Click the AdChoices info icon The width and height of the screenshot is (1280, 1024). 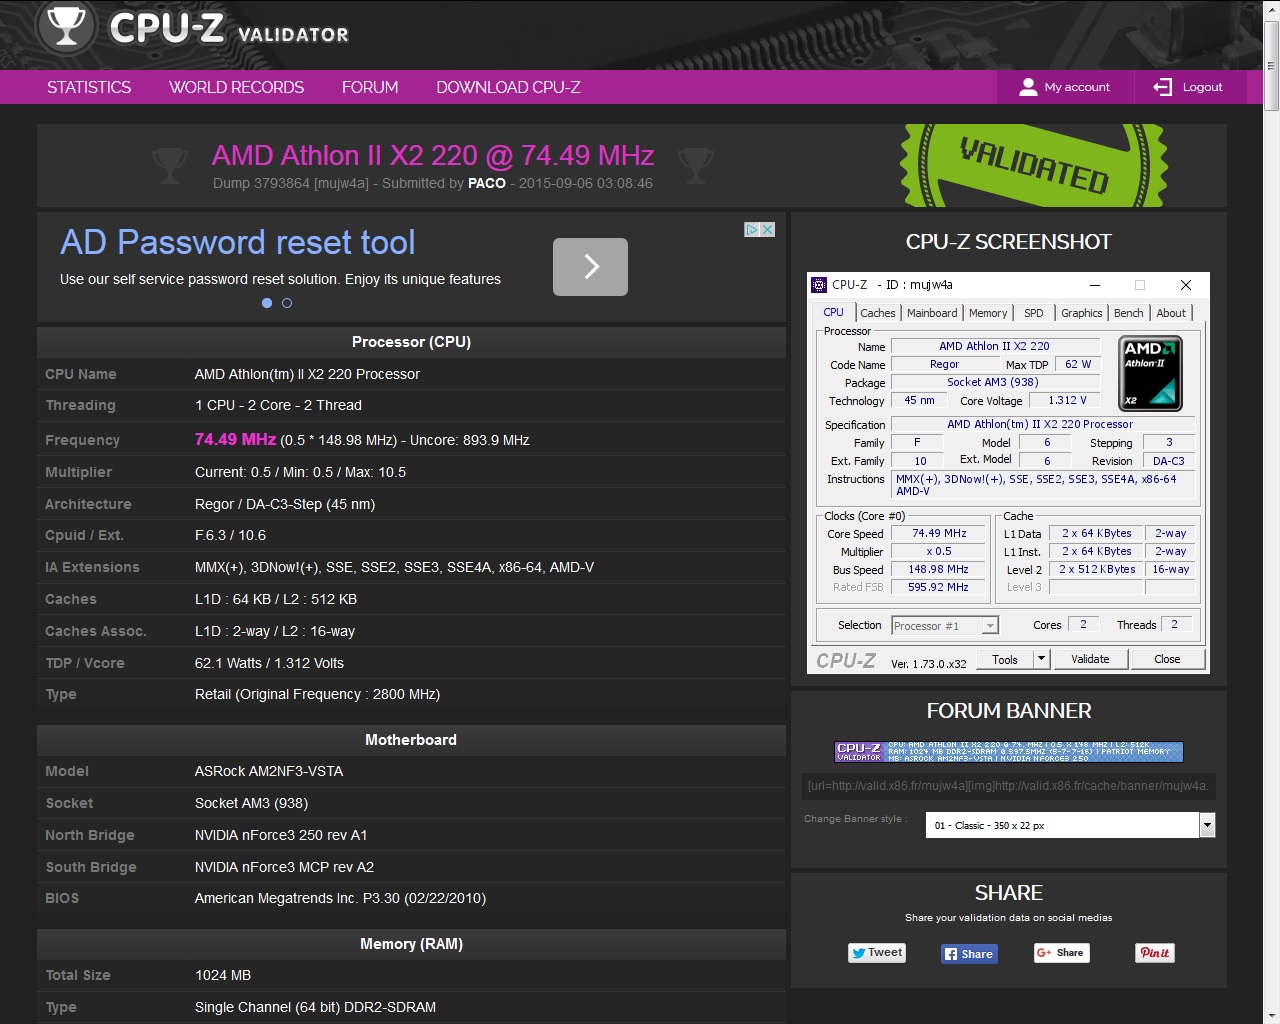tap(752, 229)
